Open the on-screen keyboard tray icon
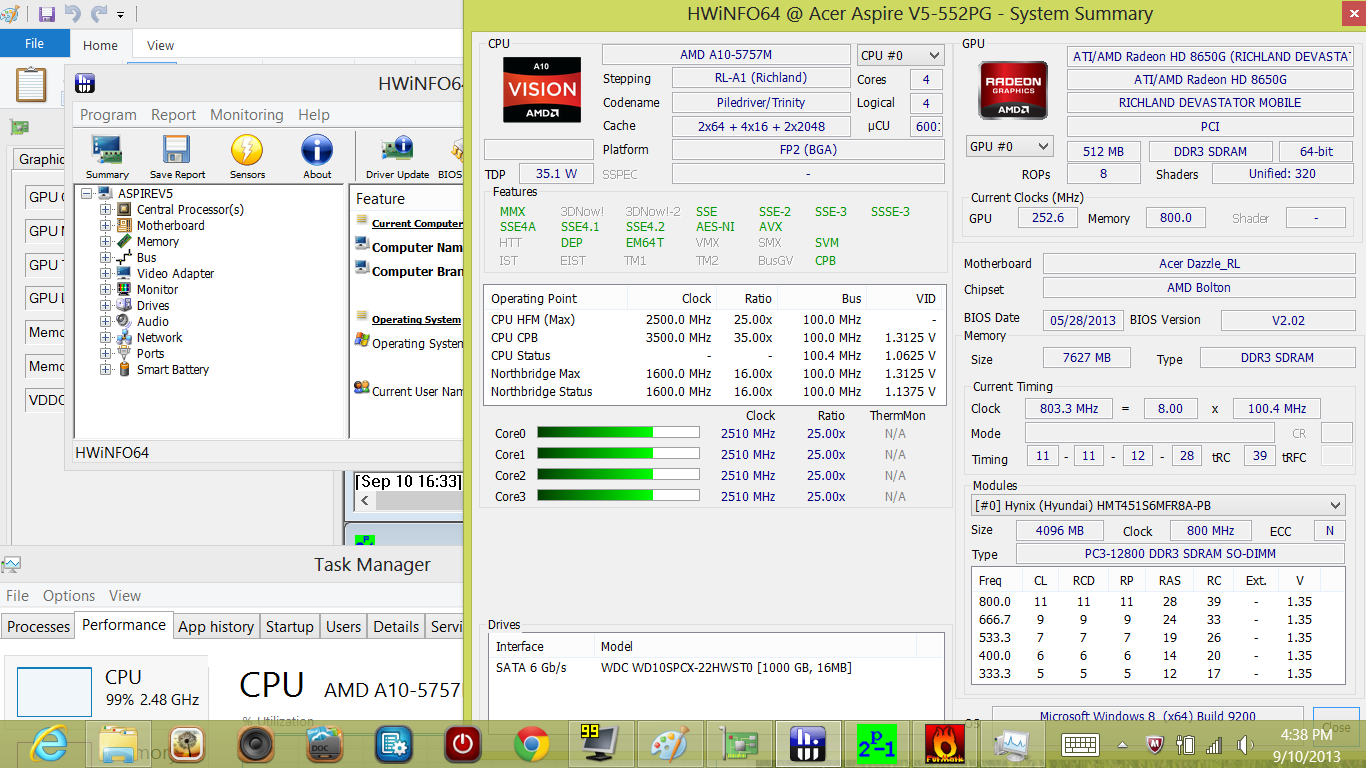Image resolution: width=1366 pixels, height=768 pixels. coord(1082,745)
